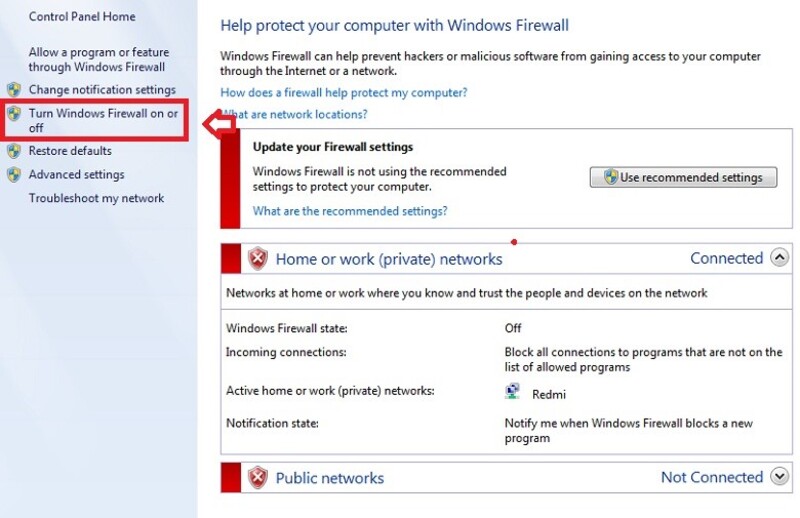Viewport: 800px width, 518px height.
Task: Click red shield icon for Home or work networks
Action: [x=258, y=259]
